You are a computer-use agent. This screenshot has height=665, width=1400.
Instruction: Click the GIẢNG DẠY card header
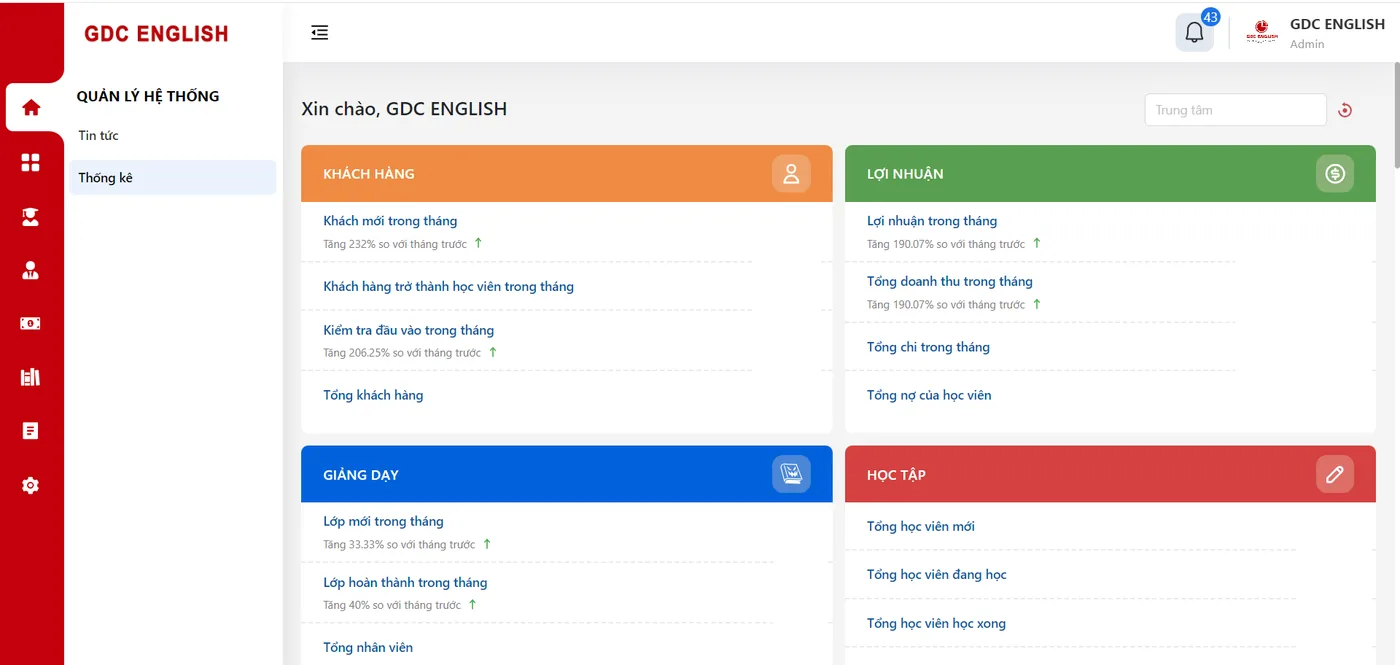tap(567, 474)
